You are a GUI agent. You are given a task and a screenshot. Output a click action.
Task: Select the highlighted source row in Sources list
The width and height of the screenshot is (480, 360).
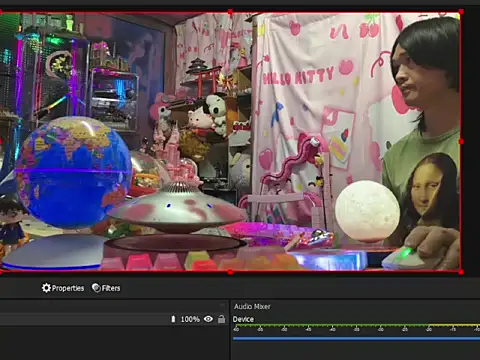114,319
